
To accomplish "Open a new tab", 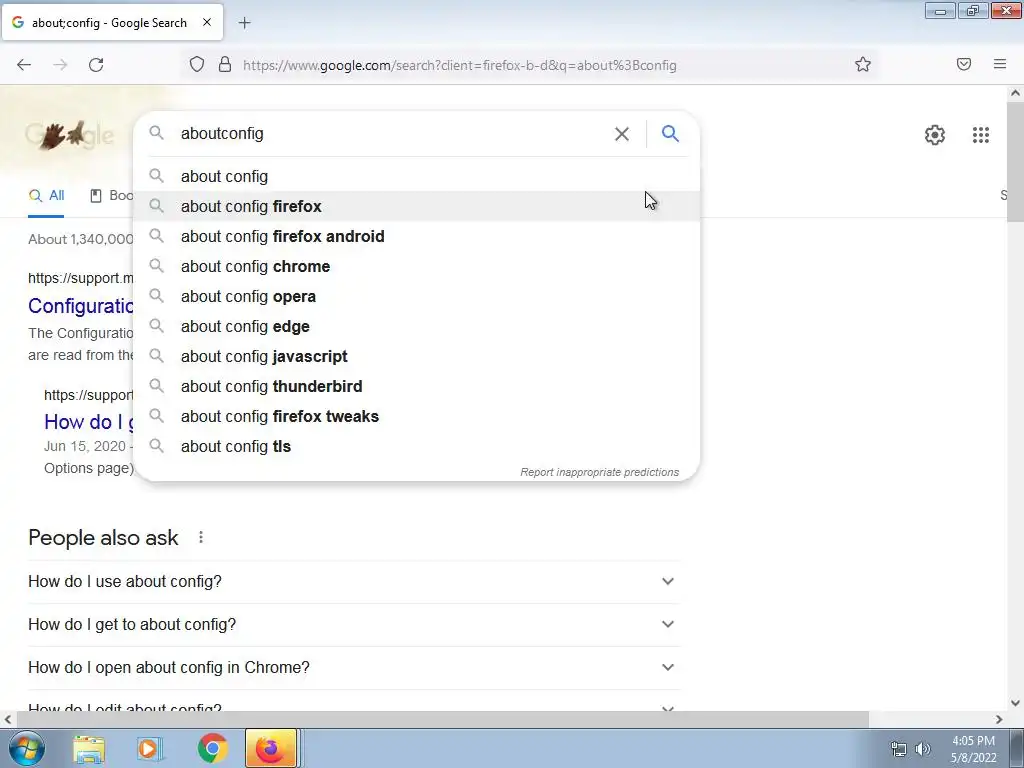I will click(x=244, y=23).
